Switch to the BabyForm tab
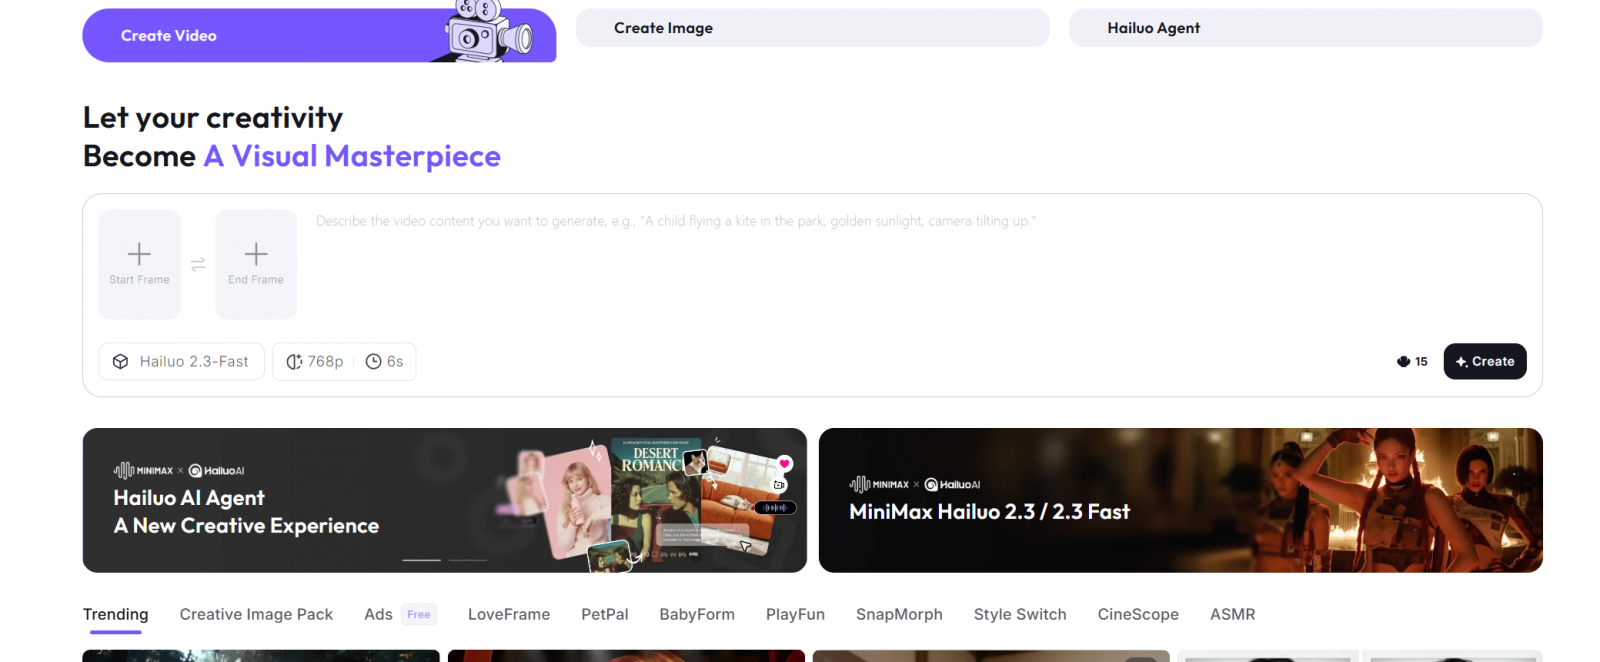Viewport: 1600px width, 662px height. 697,614
